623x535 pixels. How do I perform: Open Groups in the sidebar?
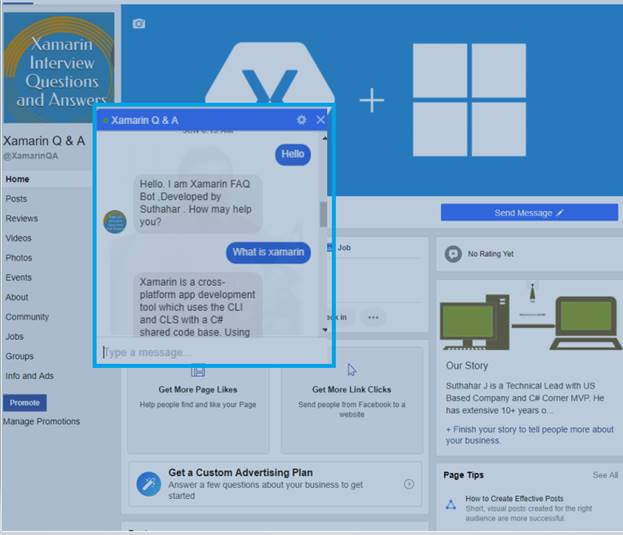point(19,356)
